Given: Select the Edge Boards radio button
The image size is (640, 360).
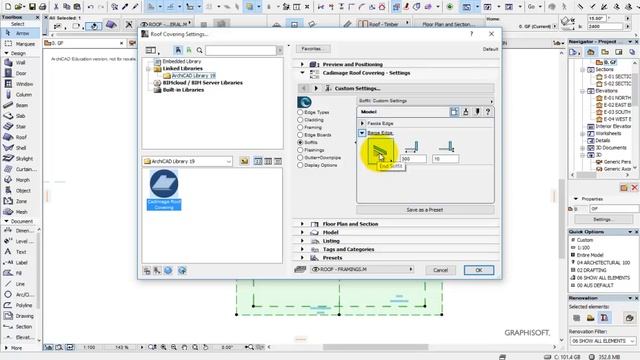Looking at the screenshot, I should click(x=300, y=135).
